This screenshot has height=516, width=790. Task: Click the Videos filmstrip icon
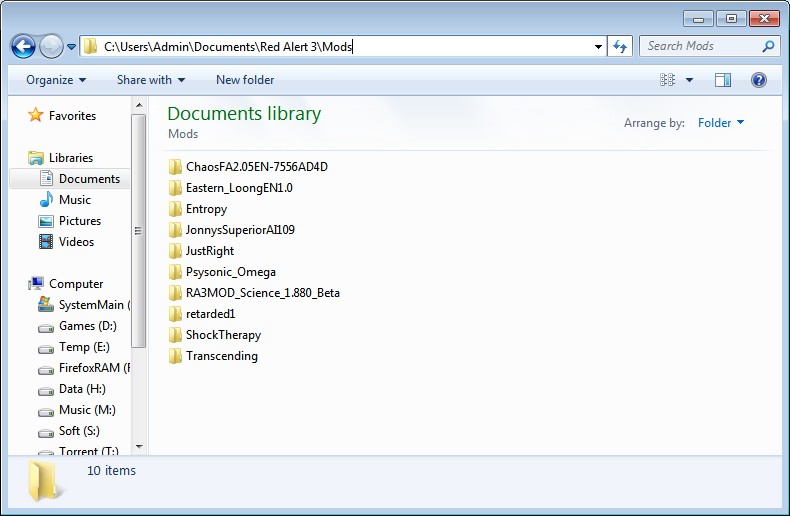coord(46,242)
